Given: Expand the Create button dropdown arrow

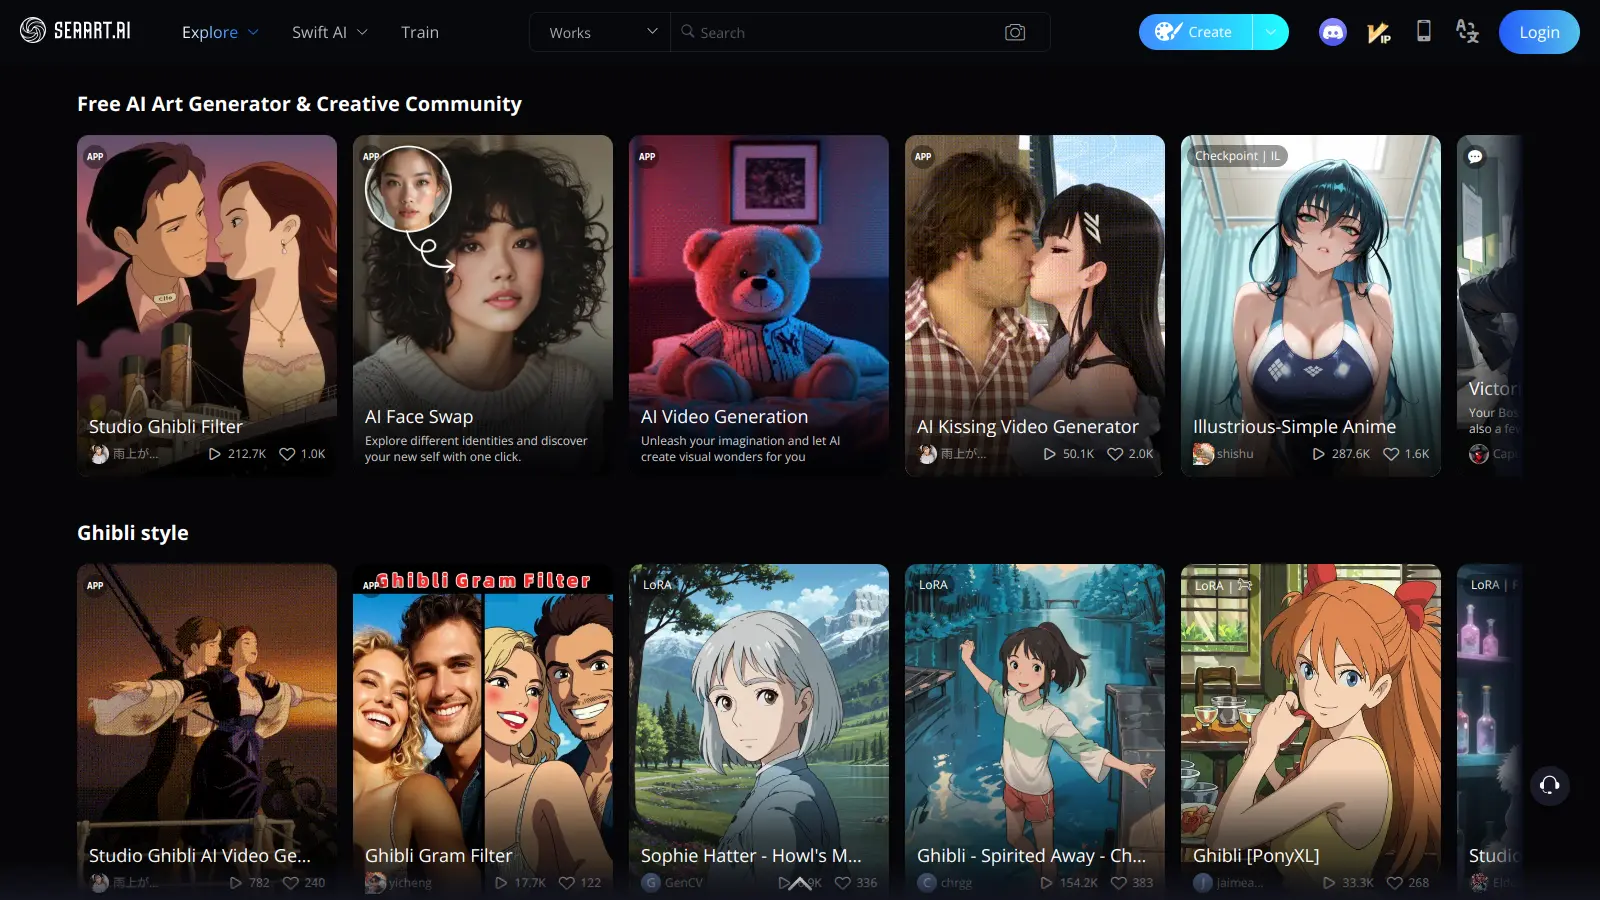Looking at the screenshot, I should point(1270,32).
